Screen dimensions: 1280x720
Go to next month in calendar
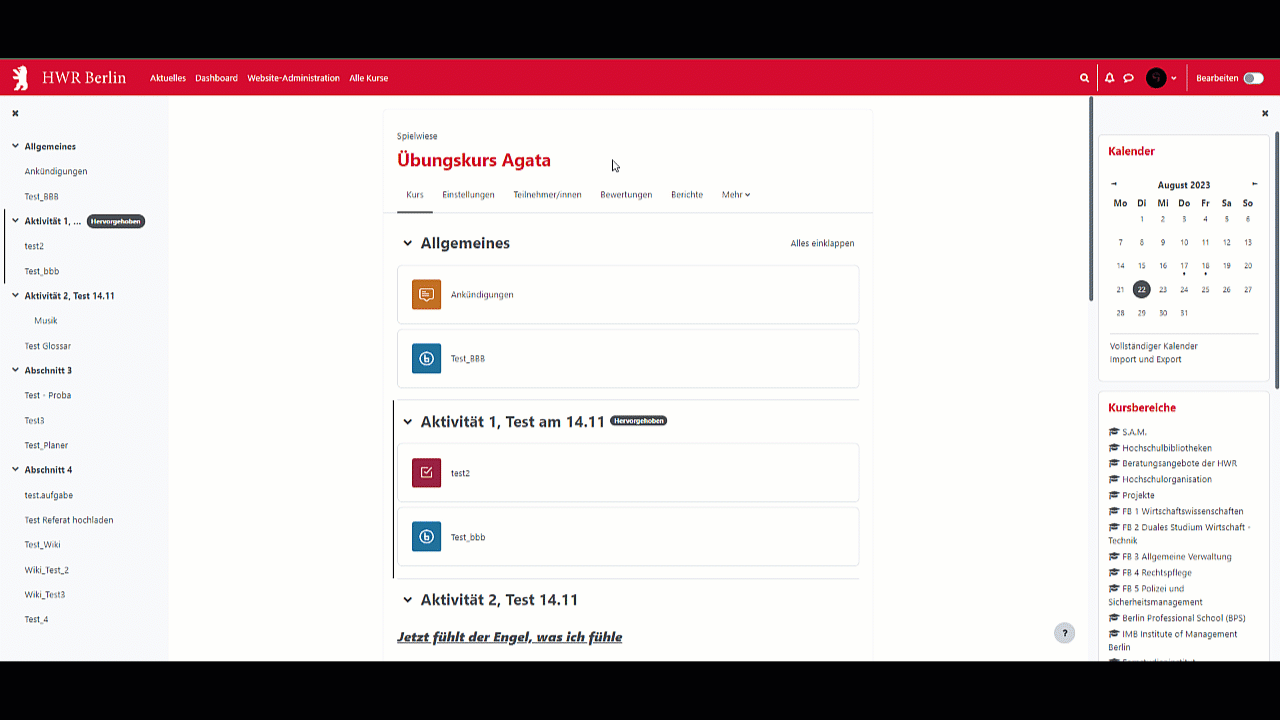[x=1255, y=184]
